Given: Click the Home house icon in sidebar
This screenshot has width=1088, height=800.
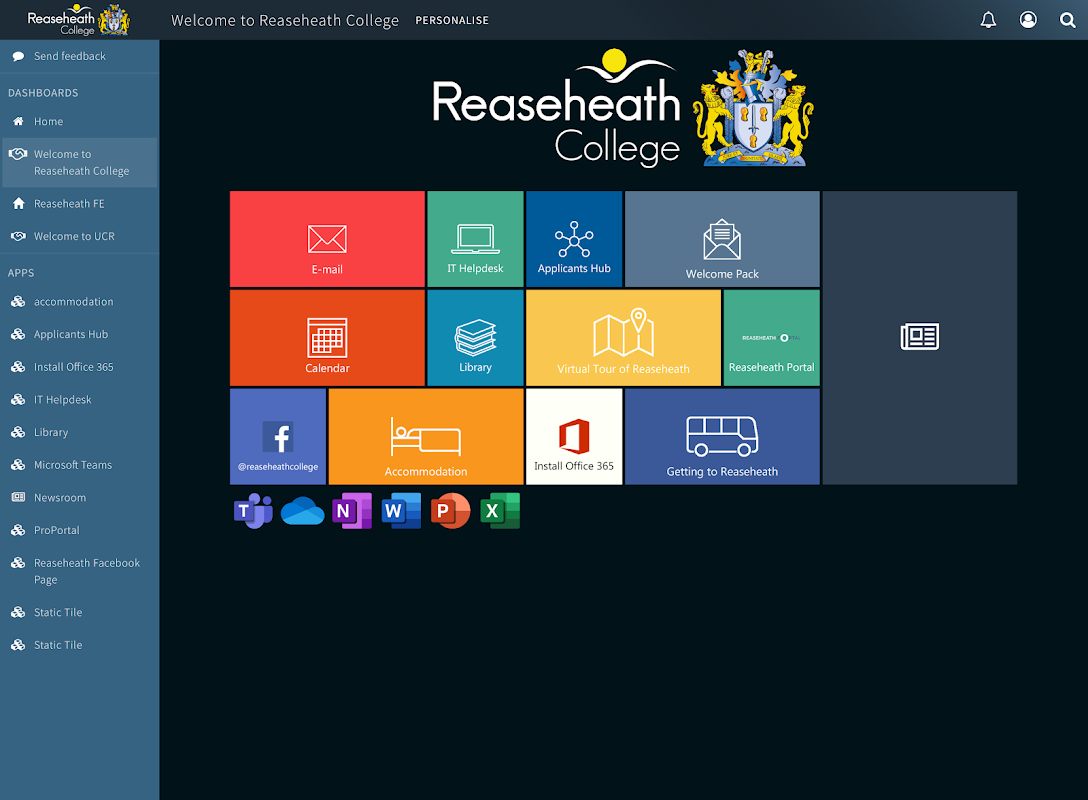Looking at the screenshot, I should 18,121.
